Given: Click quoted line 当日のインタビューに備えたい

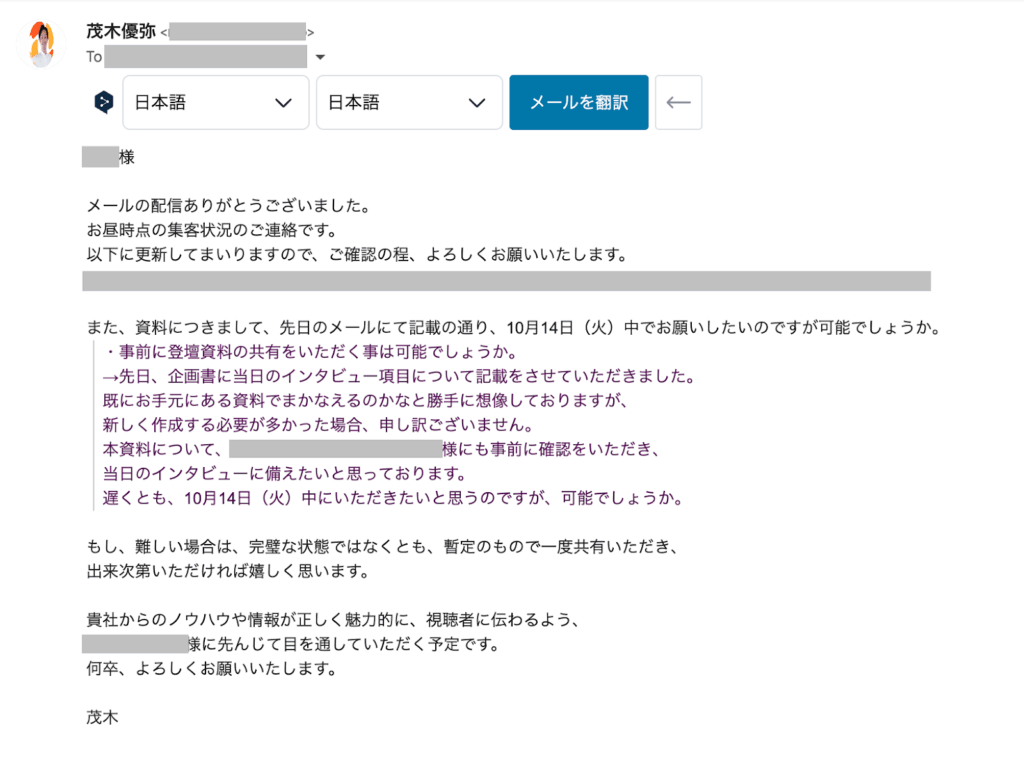Looking at the screenshot, I should click(285, 472).
